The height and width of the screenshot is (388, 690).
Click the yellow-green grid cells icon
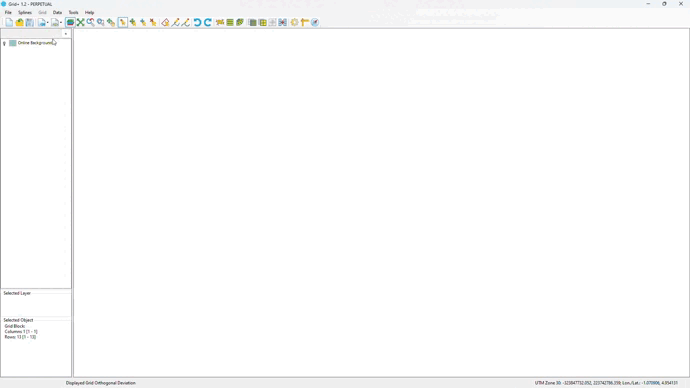(263, 22)
